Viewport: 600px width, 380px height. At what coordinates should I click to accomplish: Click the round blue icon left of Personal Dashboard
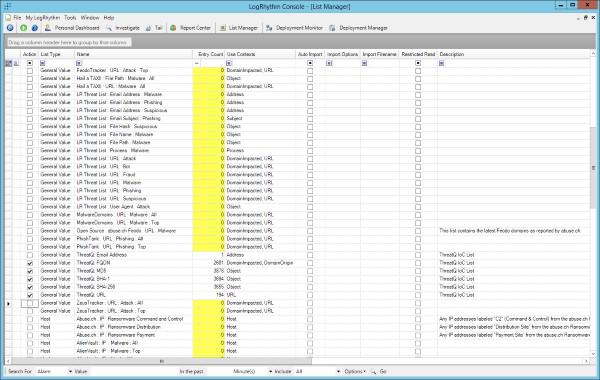(34, 28)
